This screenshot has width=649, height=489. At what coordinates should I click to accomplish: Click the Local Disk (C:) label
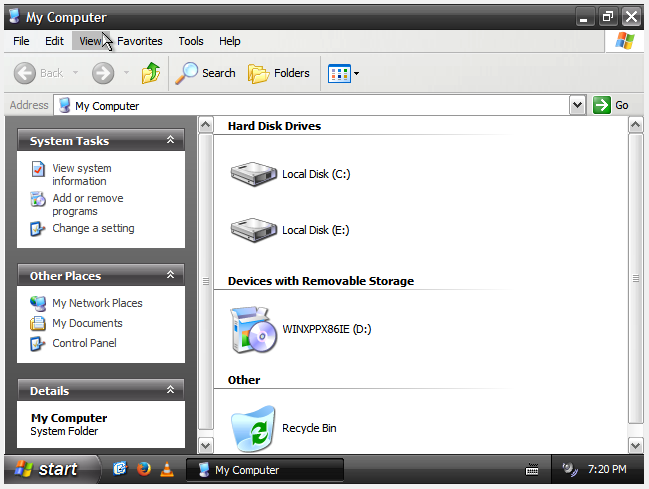click(x=316, y=174)
